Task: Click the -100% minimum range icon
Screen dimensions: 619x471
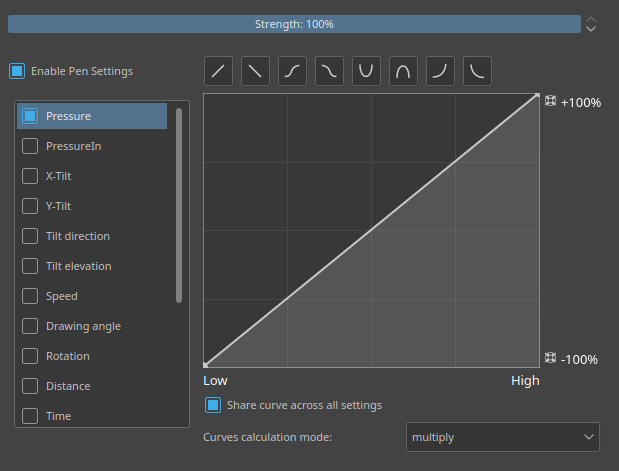Action: point(550,358)
